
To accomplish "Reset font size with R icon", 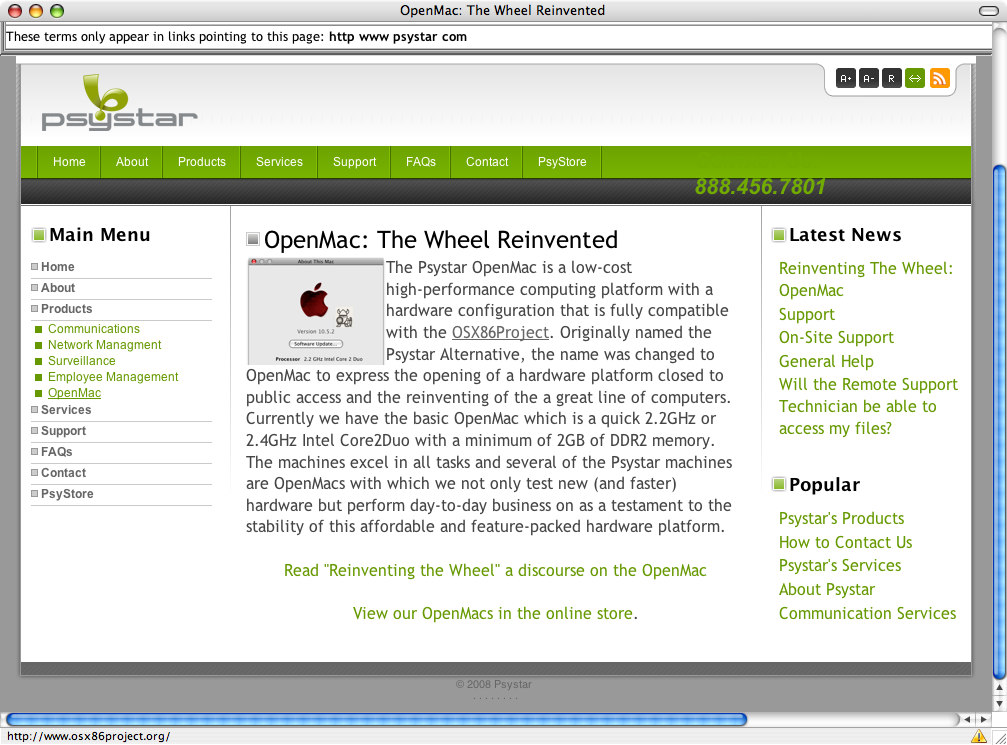I will click(891, 78).
